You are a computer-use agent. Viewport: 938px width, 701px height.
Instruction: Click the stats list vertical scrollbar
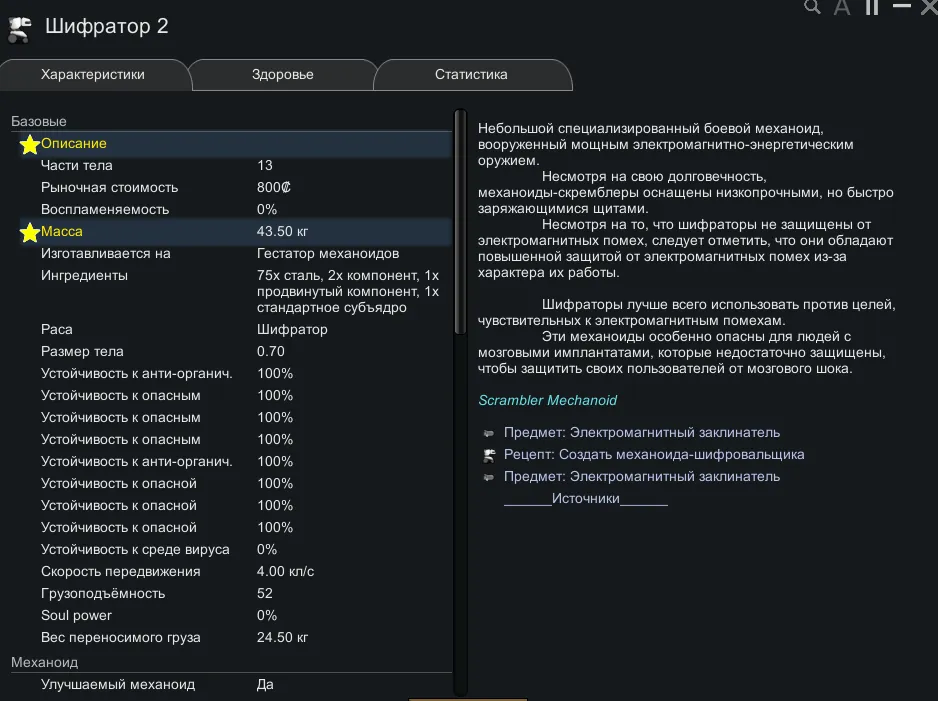click(x=460, y=220)
